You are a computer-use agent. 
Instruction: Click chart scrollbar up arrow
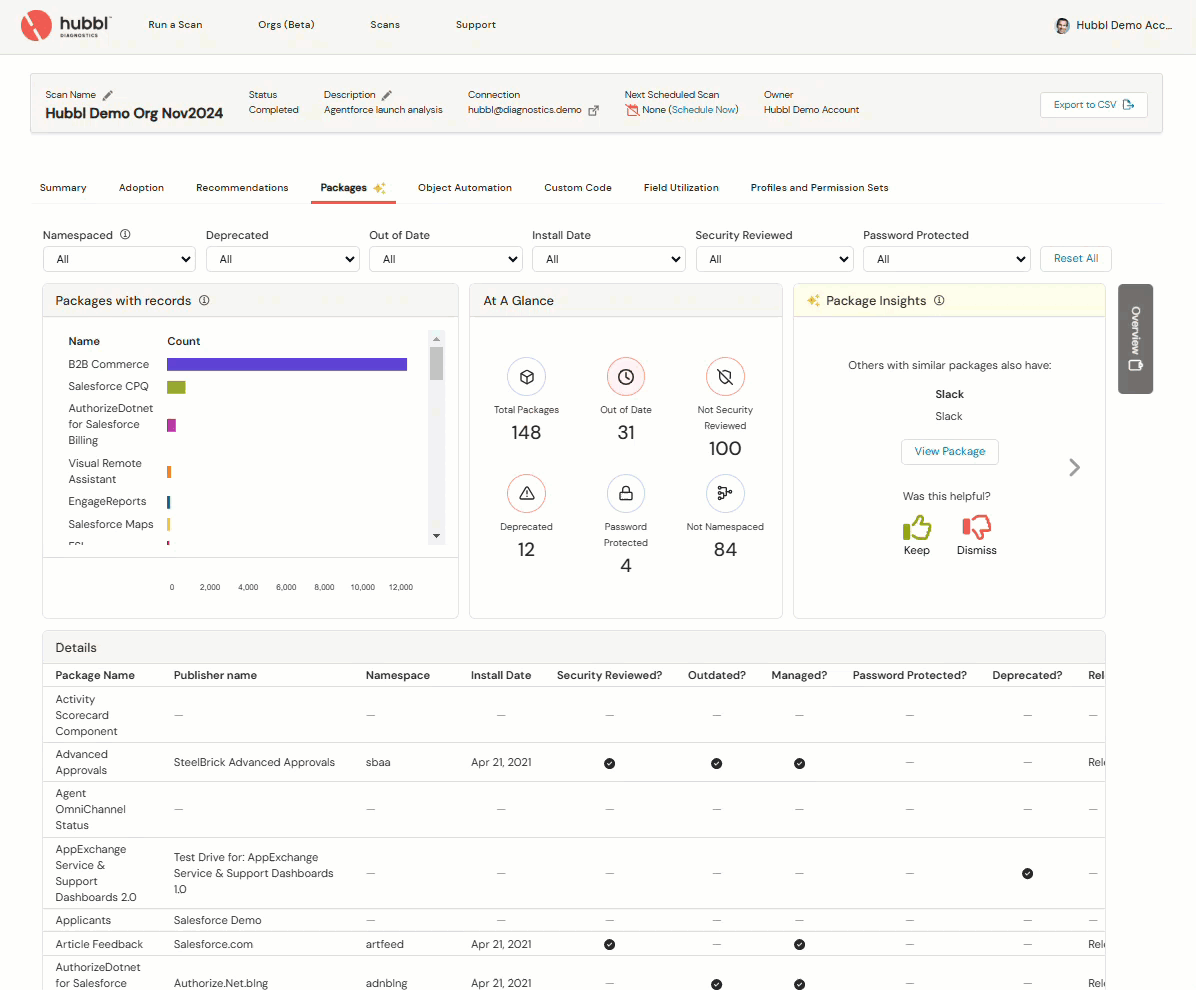coord(436,339)
